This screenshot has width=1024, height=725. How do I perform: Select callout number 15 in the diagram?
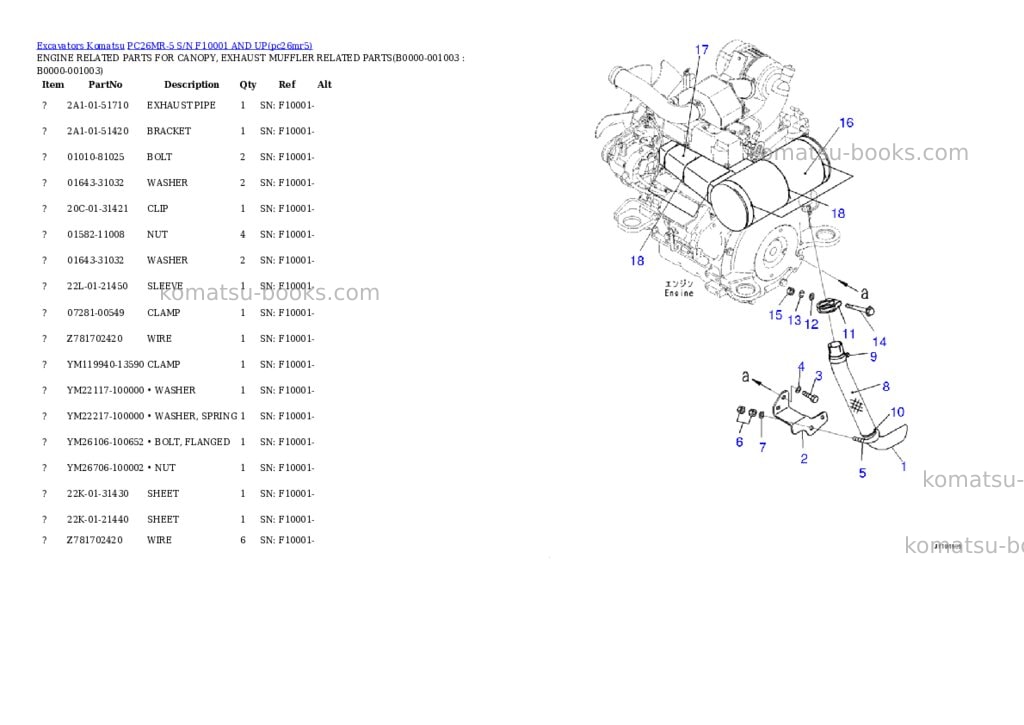point(775,315)
